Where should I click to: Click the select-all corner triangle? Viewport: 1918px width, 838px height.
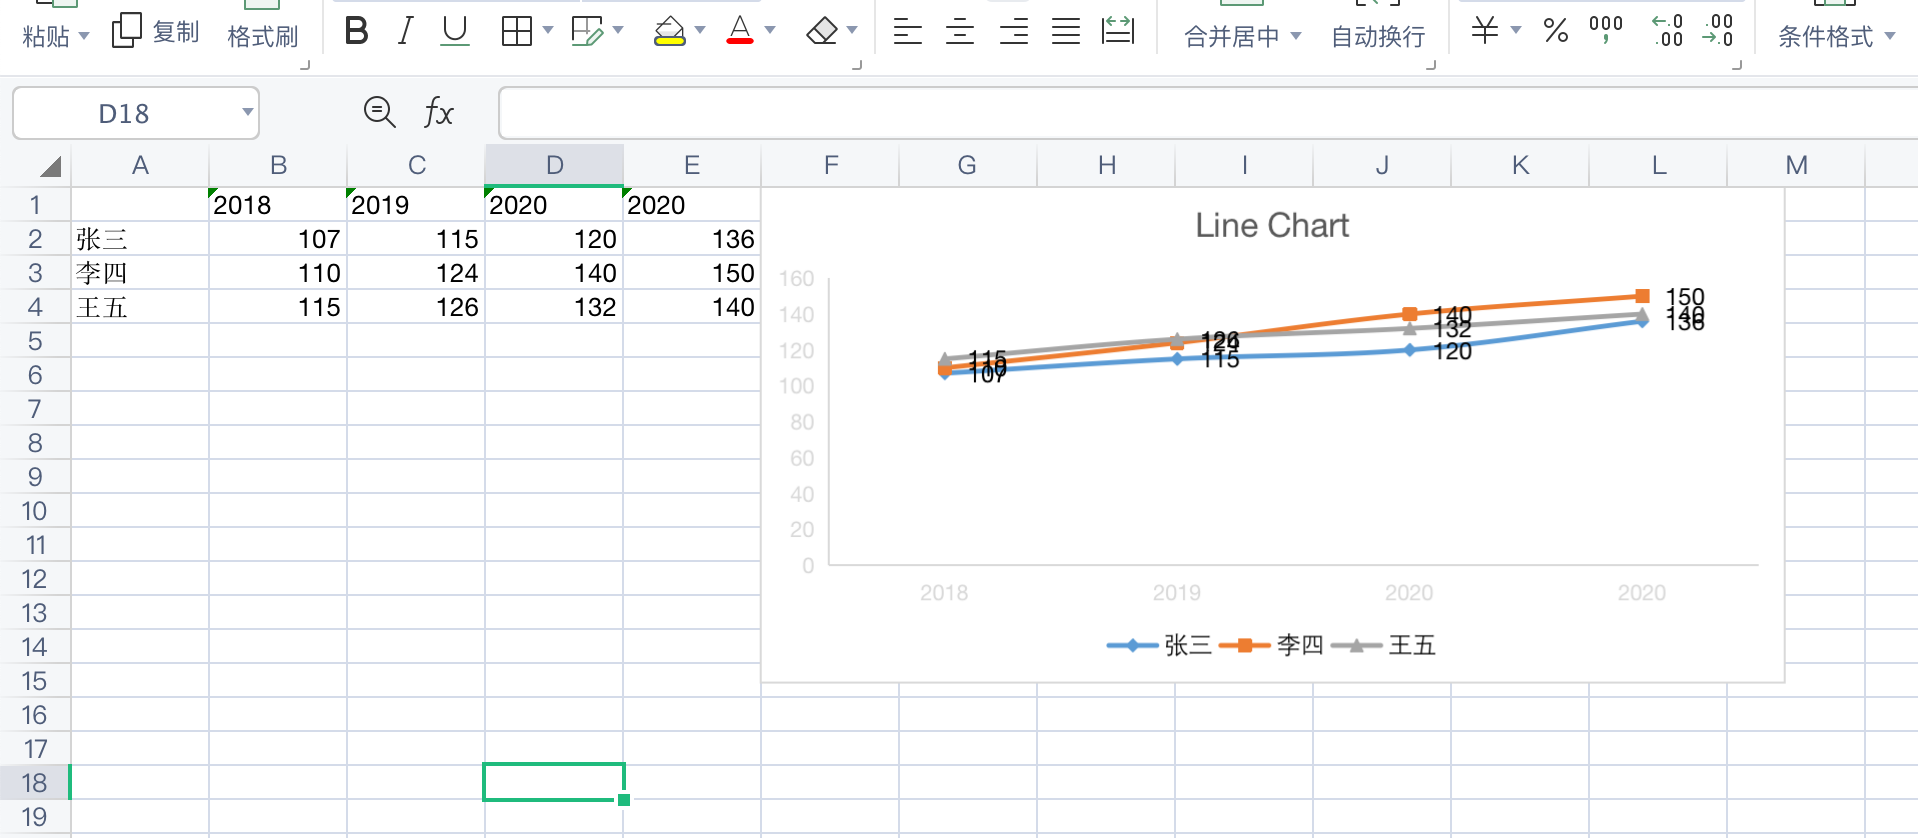tap(49, 166)
